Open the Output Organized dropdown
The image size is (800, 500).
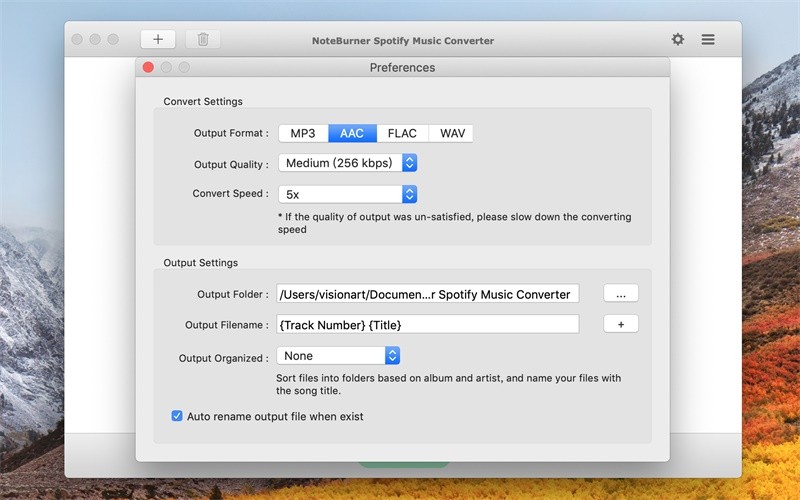point(338,356)
